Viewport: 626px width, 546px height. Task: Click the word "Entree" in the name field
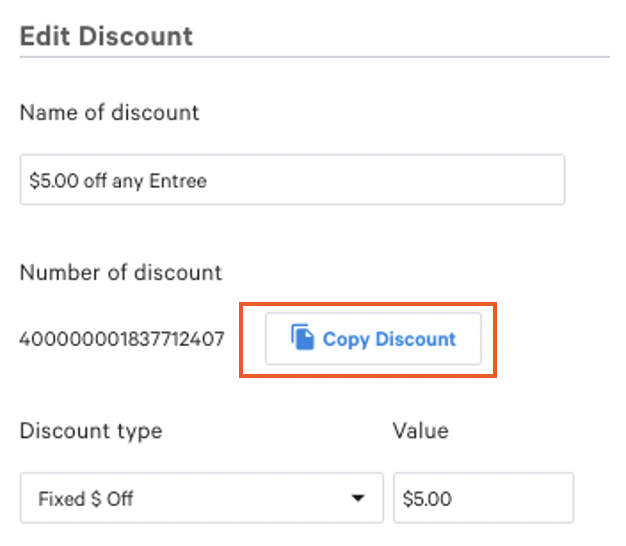coord(183,181)
